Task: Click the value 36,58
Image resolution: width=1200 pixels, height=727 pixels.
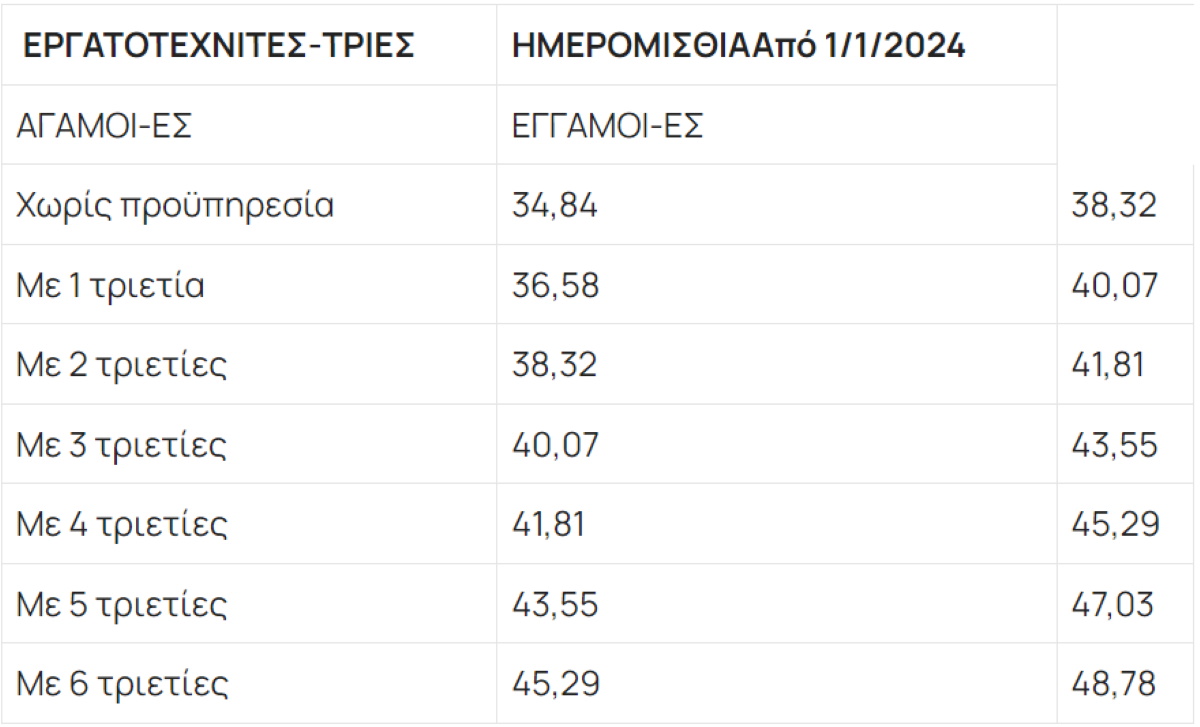Action: (555, 285)
